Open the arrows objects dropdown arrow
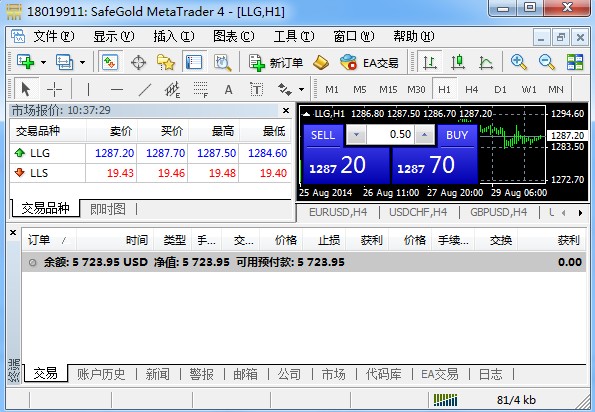 301,90
